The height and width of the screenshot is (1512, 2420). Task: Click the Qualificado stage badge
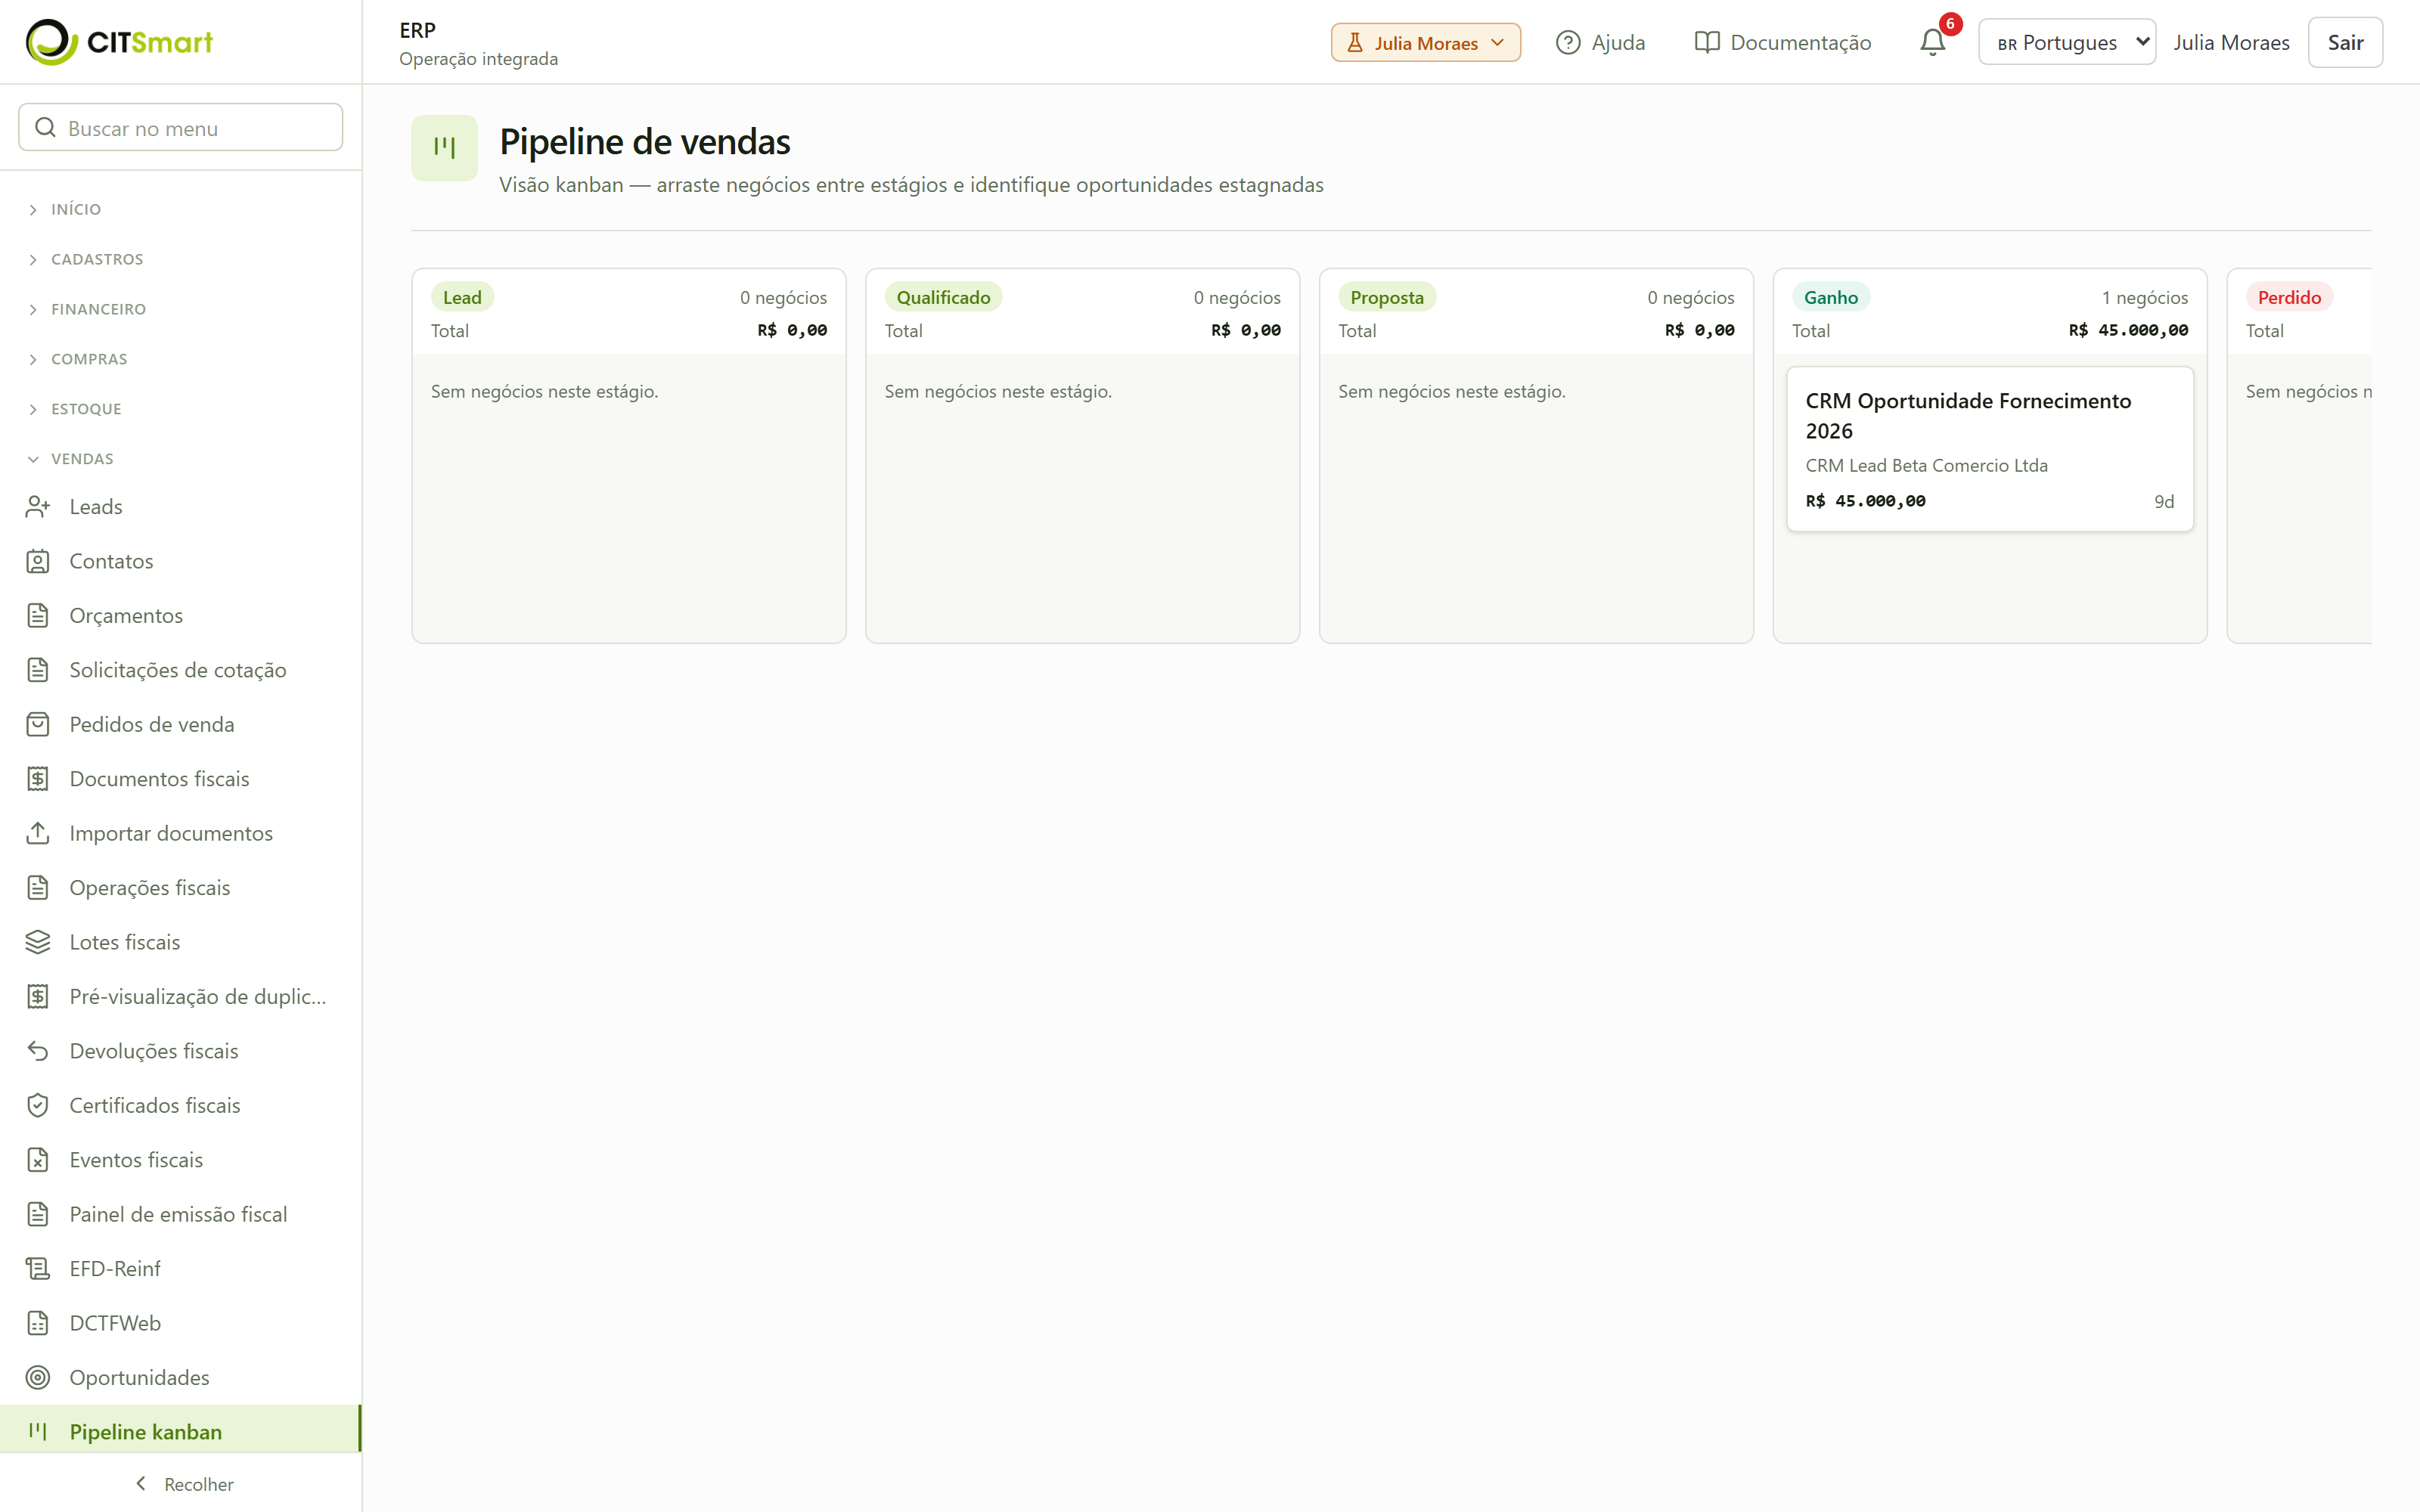click(943, 297)
